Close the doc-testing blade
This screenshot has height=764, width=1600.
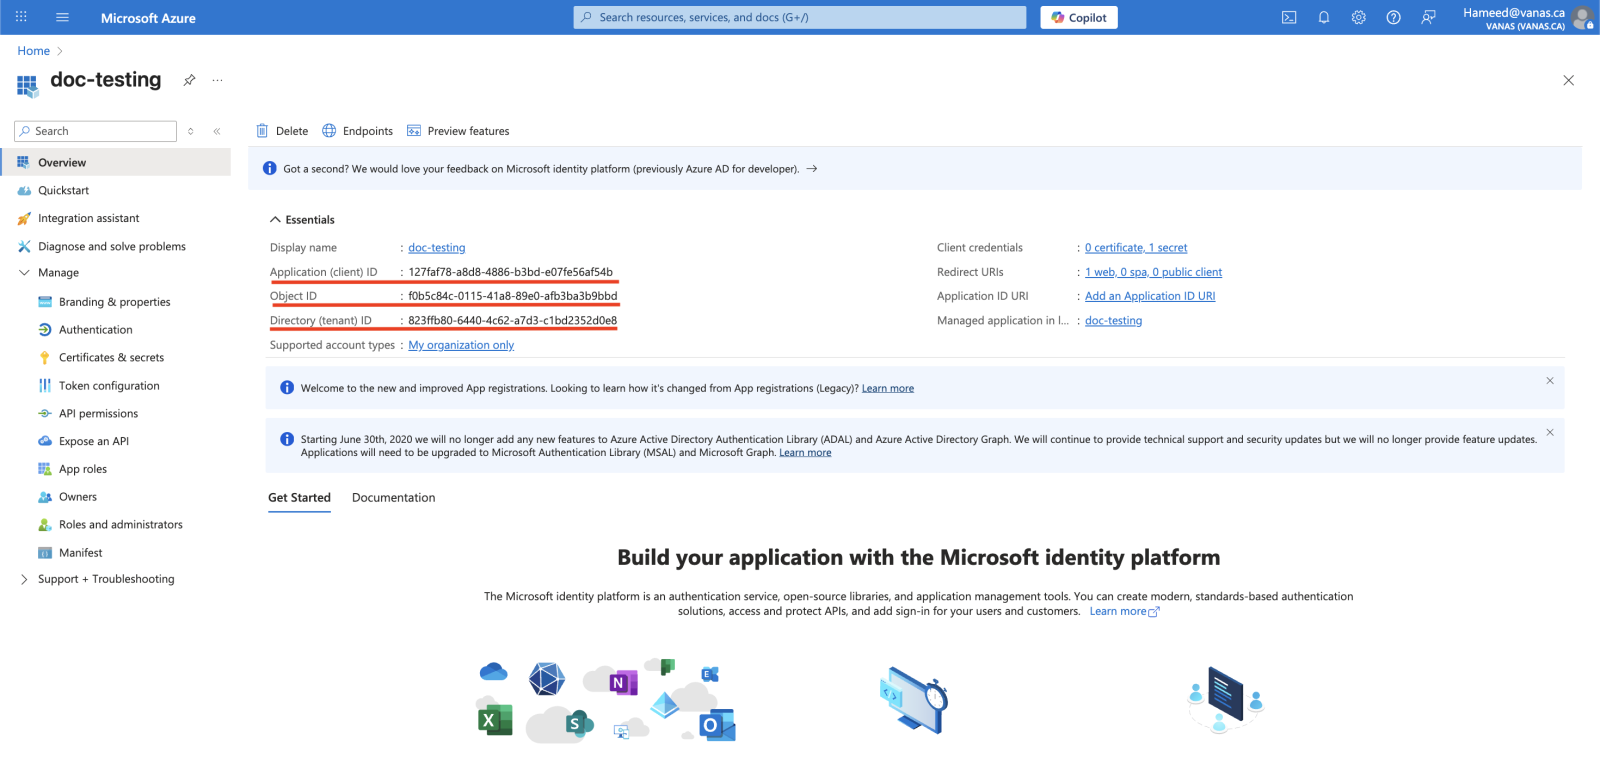1568,80
